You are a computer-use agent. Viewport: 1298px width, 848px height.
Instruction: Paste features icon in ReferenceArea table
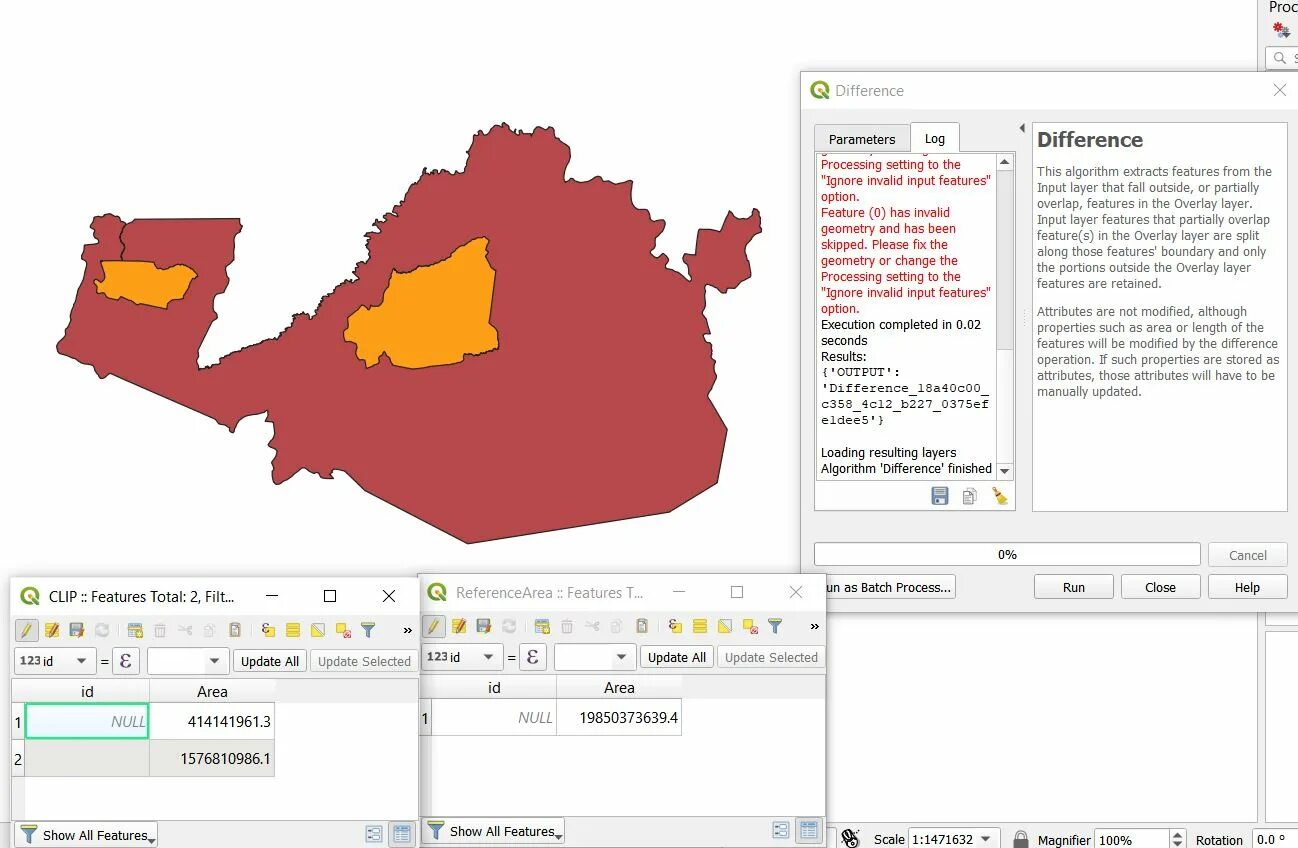[x=642, y=626]
